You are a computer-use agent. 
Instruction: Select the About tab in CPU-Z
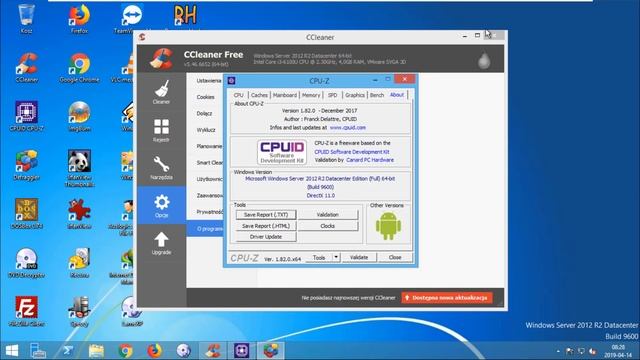tap(397, 95)
